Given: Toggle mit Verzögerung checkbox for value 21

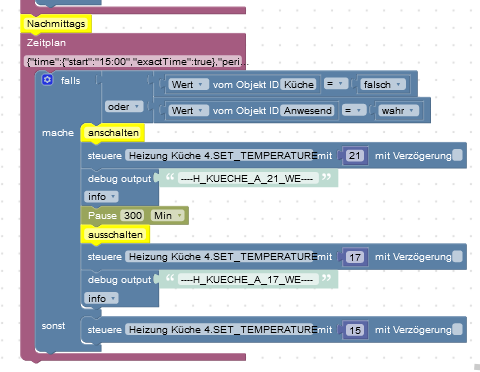Looking at the screenshot, I should click(x=458, y=155).
